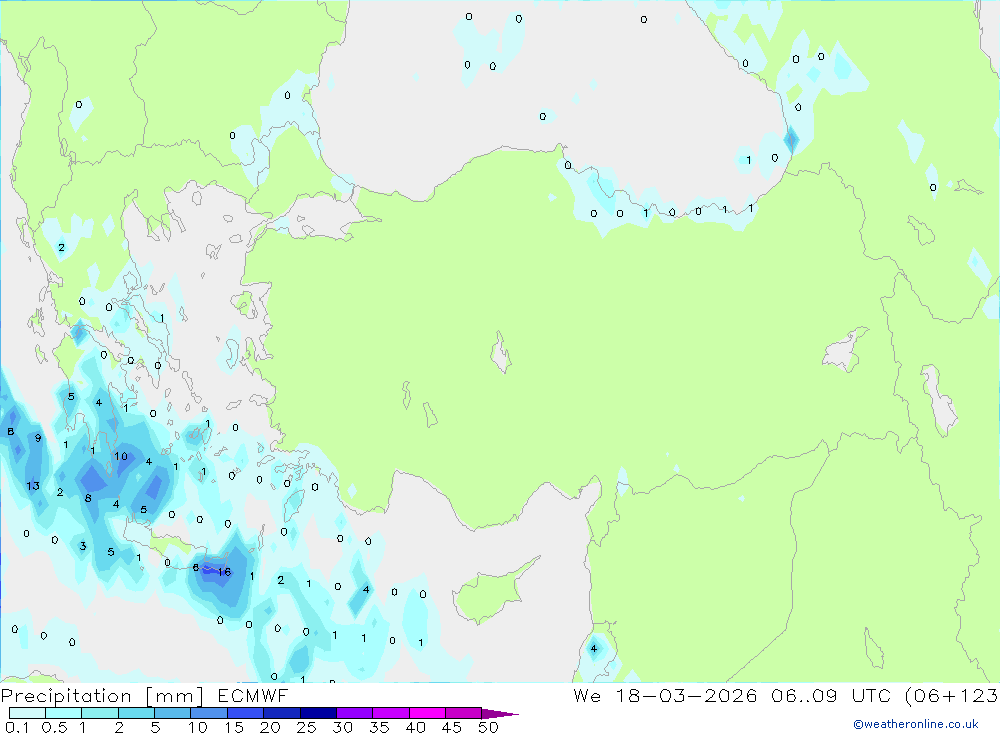The height and width of the screenshot is (733, 1000).
Task: Click the 'Precipitation [mm] ECMWF' title text
Action: [145, 695]
